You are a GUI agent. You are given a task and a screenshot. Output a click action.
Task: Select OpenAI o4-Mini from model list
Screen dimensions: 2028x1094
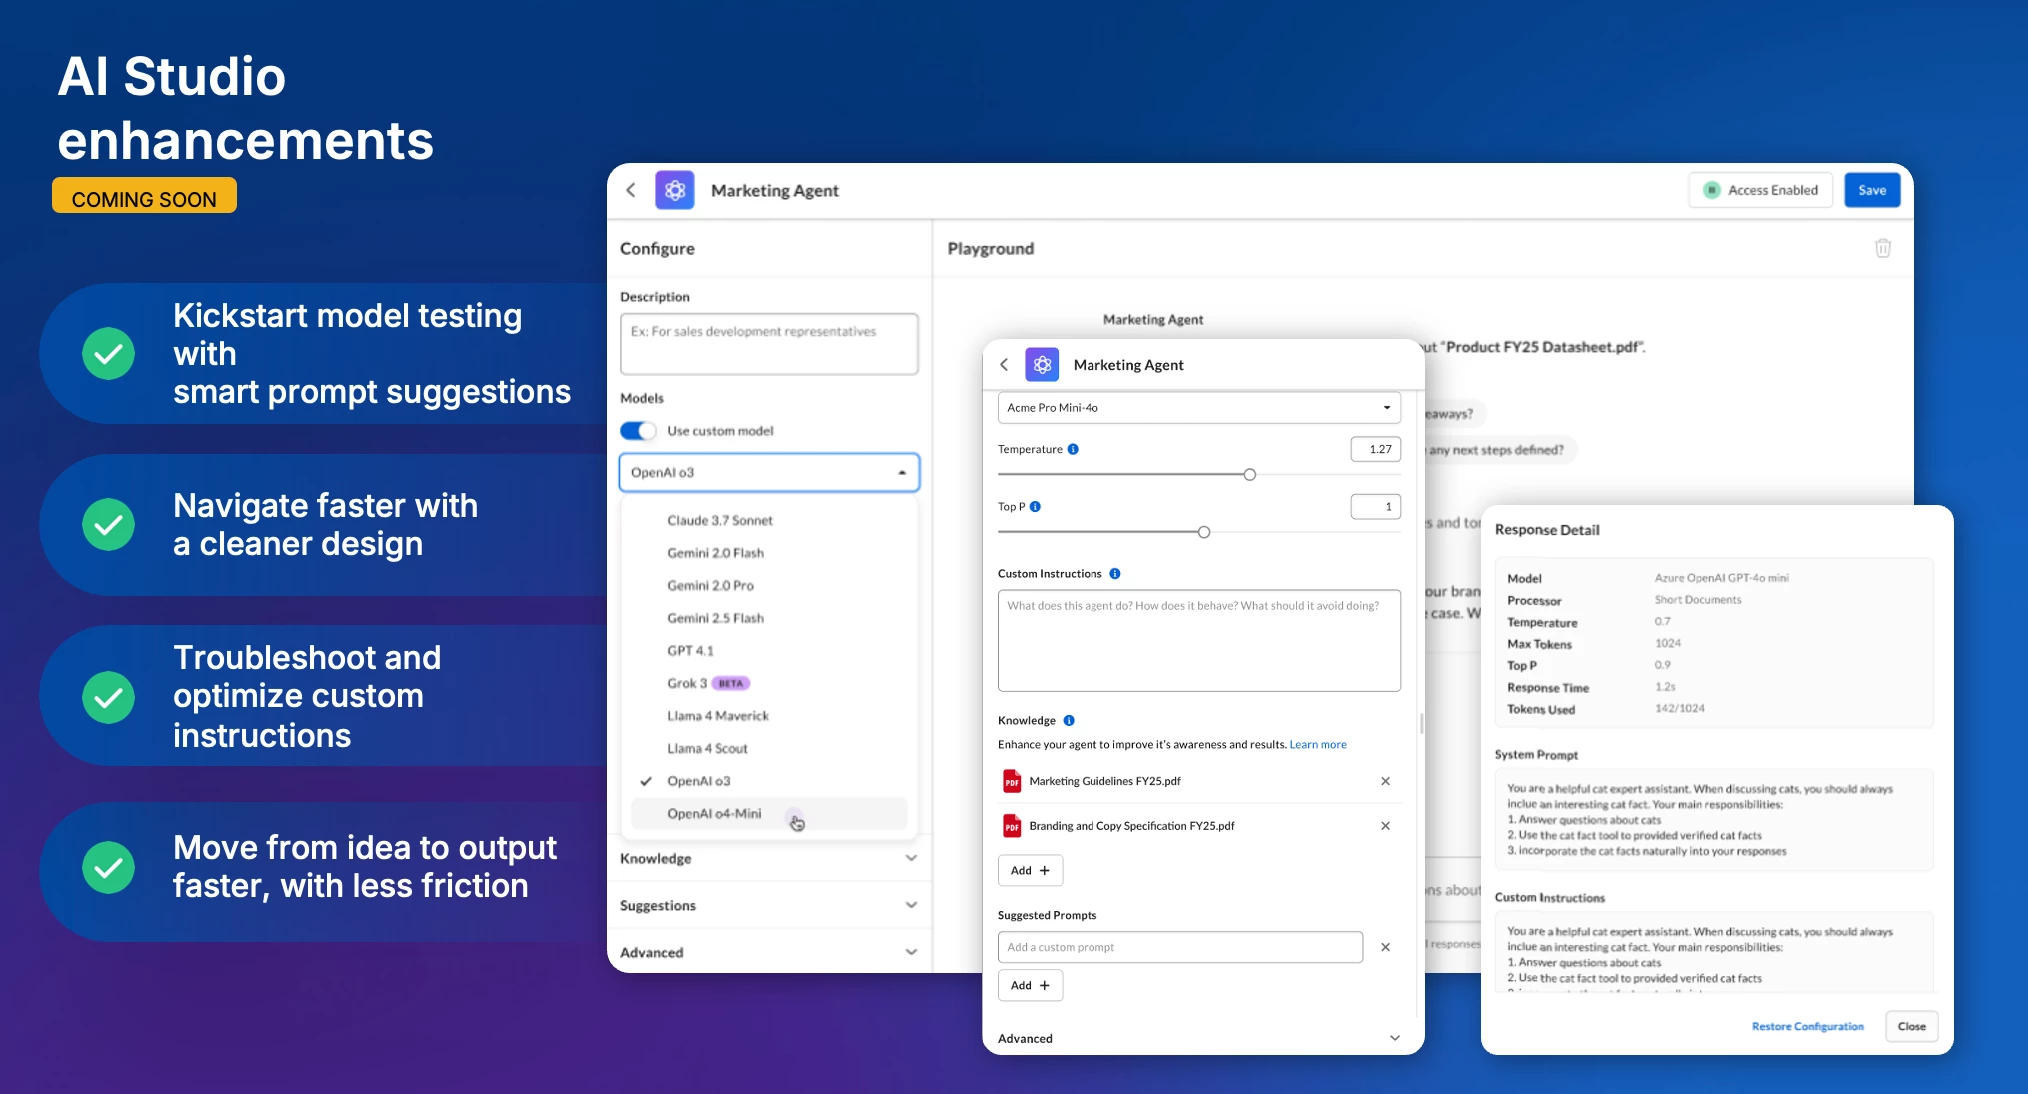pyautogui.click(x=714, y=814)
